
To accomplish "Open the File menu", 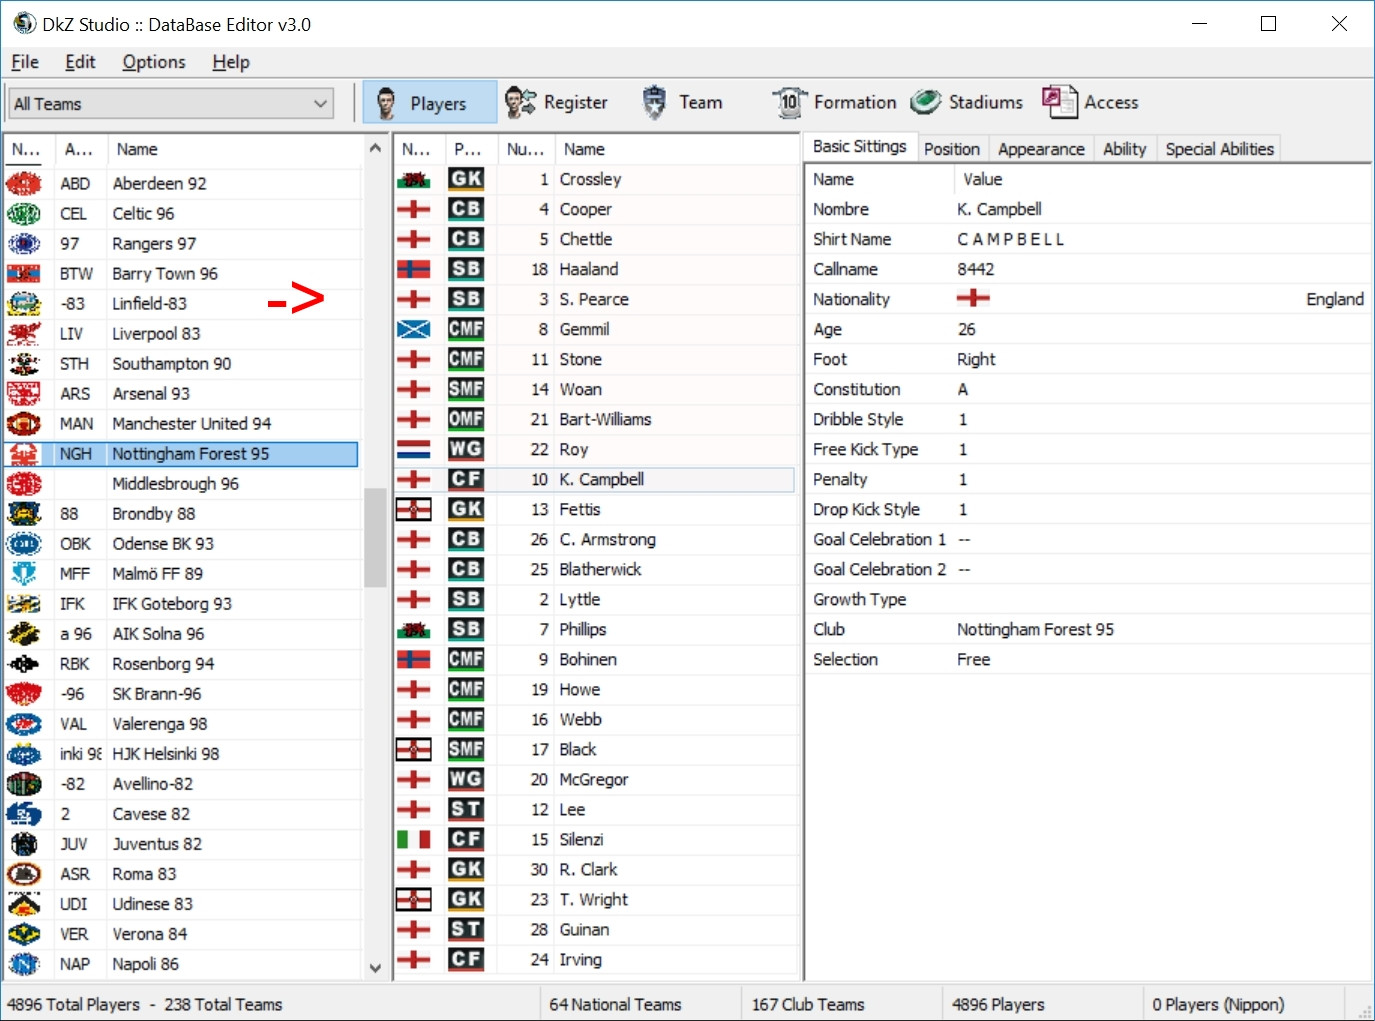I will pos(25,62).
